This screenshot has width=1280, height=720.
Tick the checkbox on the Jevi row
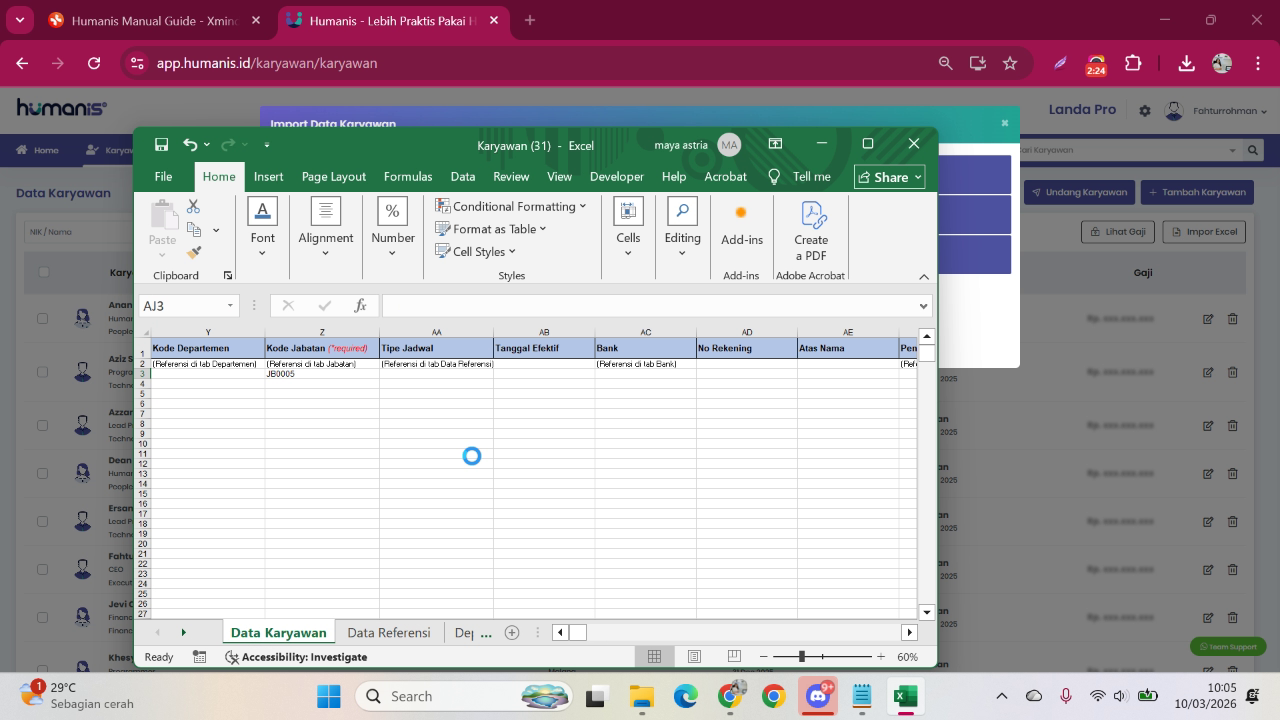coord(42,617)
